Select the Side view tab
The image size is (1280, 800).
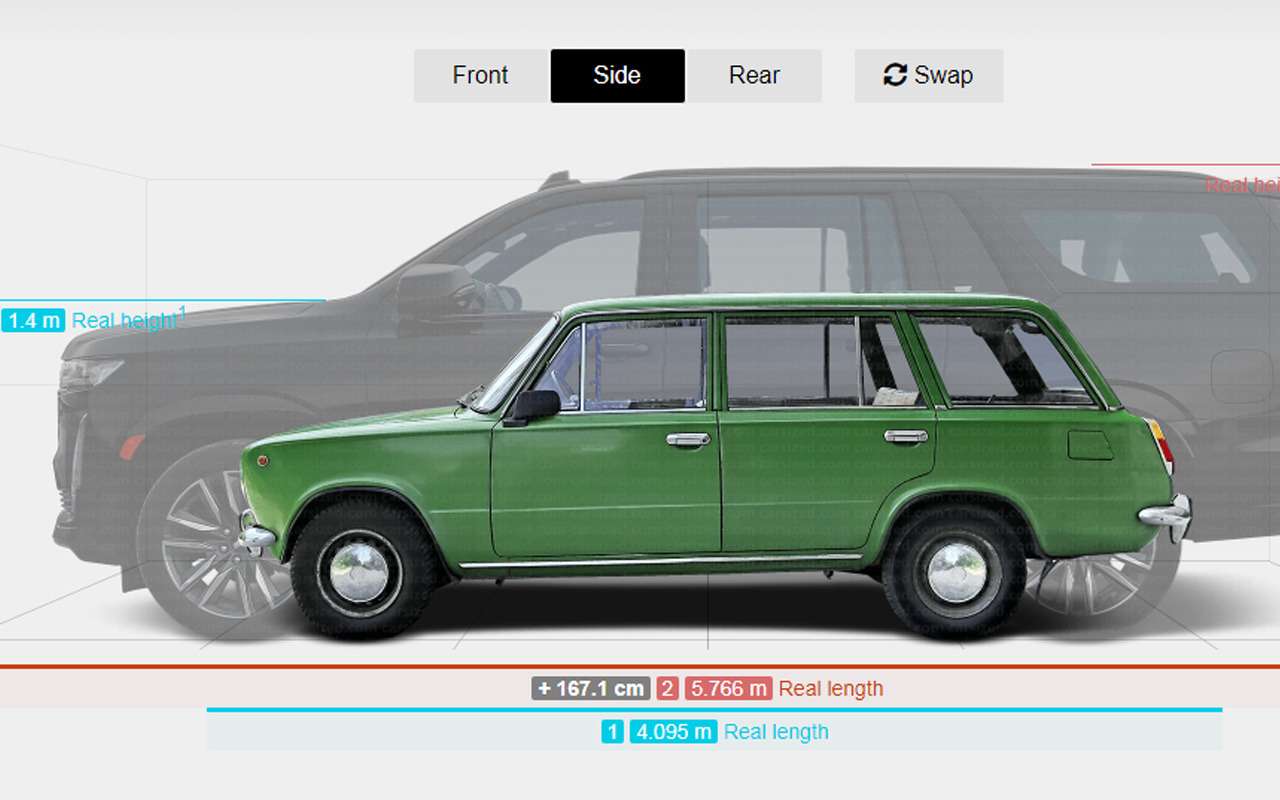coord(617,75)
